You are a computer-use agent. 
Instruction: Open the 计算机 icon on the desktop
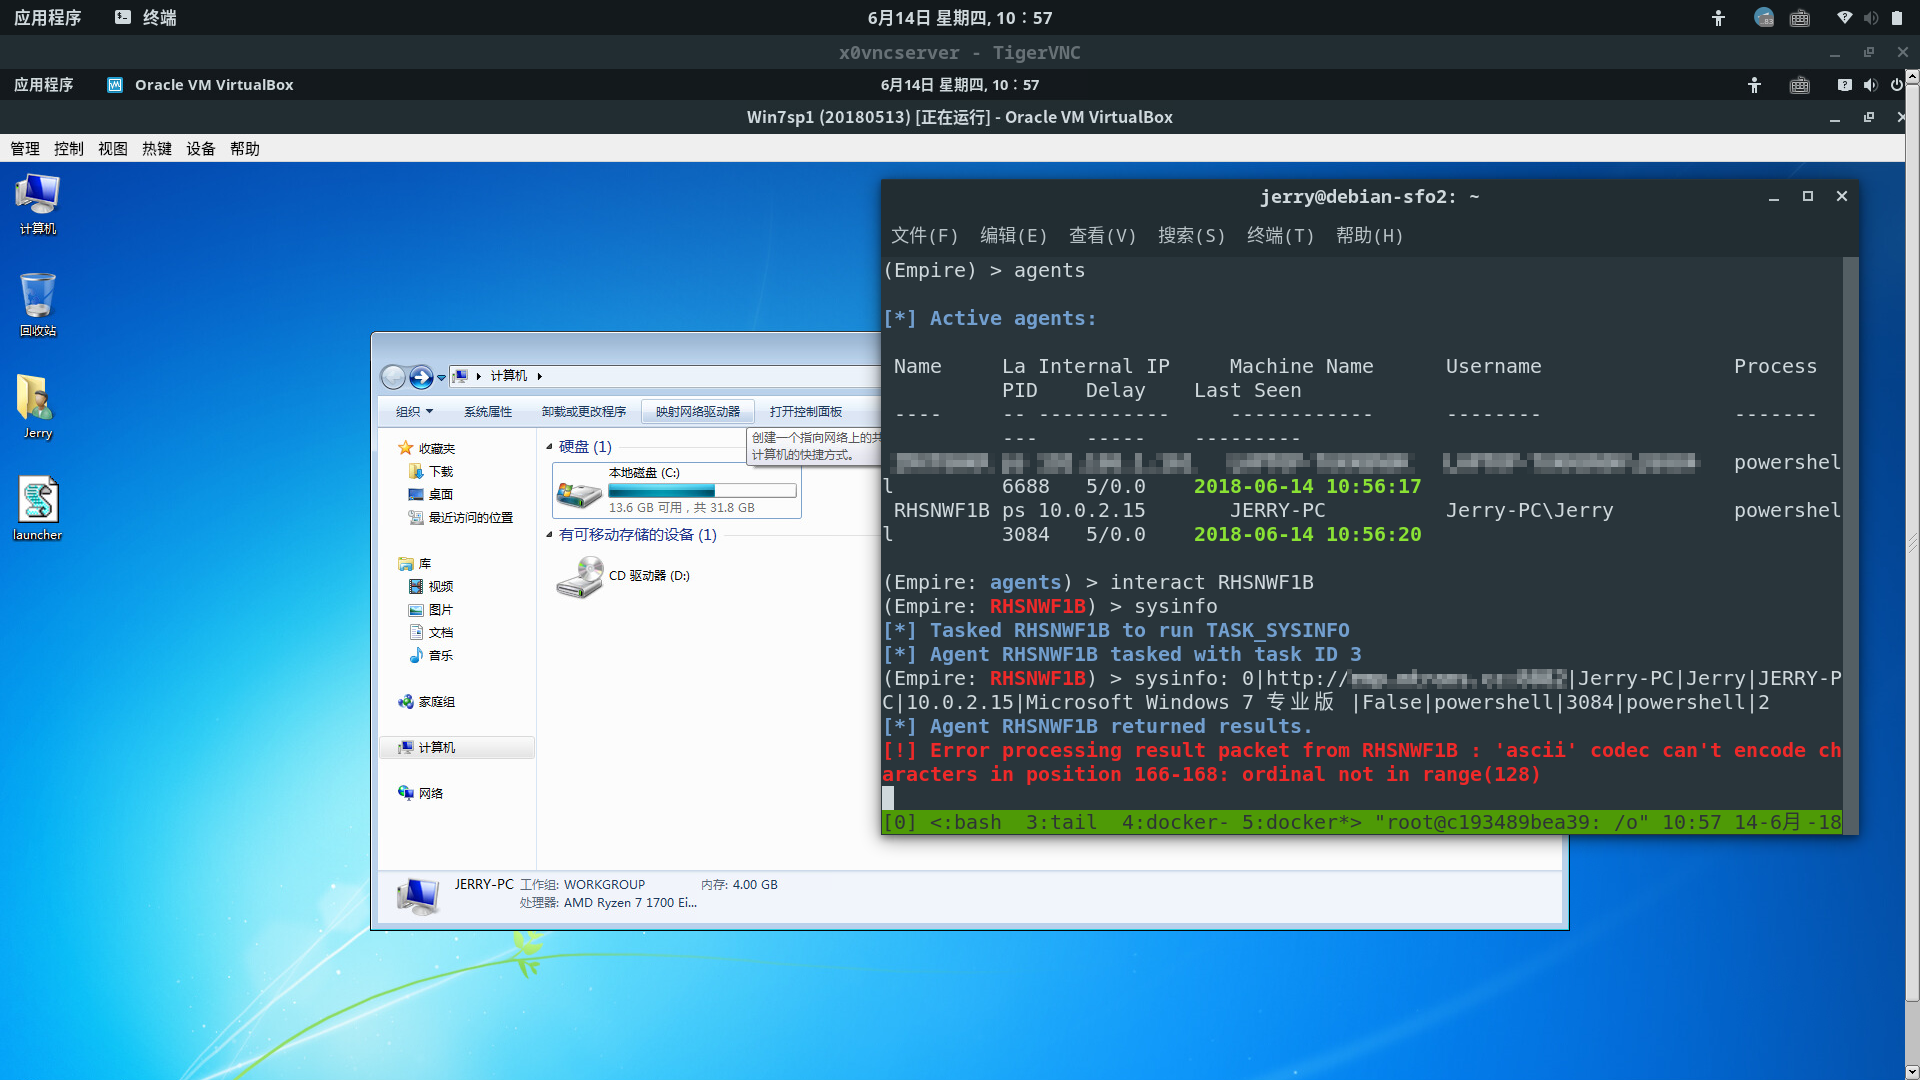point(37,205)
